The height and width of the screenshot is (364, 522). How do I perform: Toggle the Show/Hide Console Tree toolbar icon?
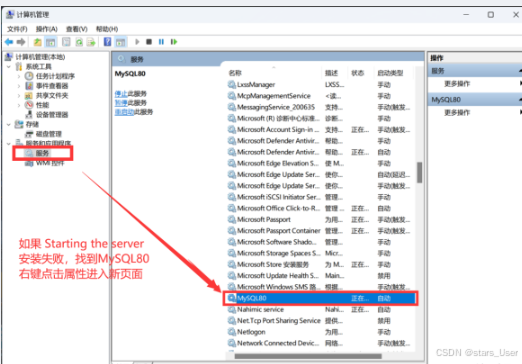coord(51,42)
